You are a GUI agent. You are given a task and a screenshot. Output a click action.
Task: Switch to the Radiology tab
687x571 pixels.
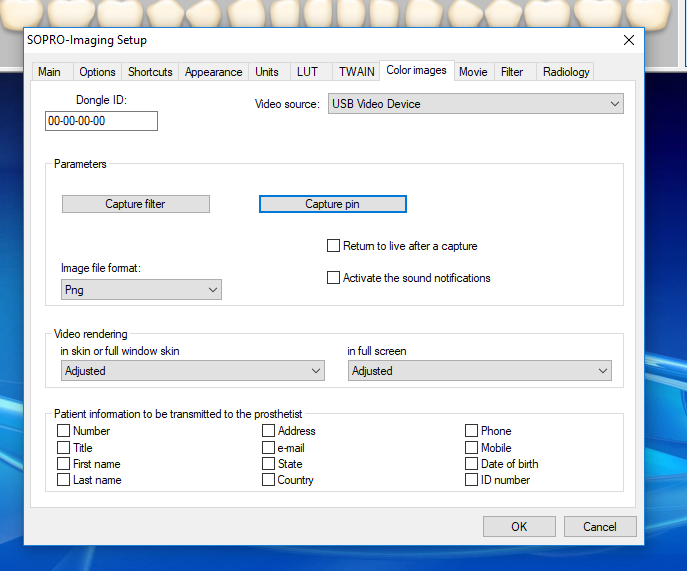pos(566,72)
